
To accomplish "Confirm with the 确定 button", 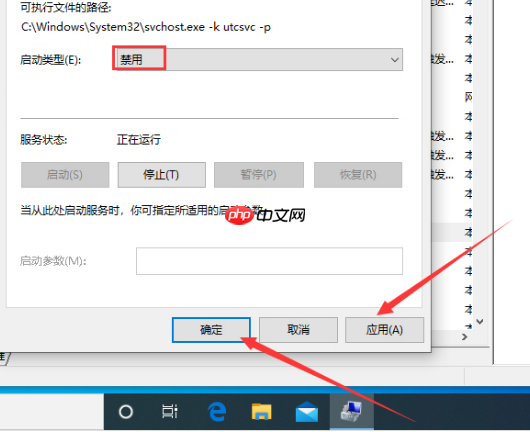I will 211,330.
